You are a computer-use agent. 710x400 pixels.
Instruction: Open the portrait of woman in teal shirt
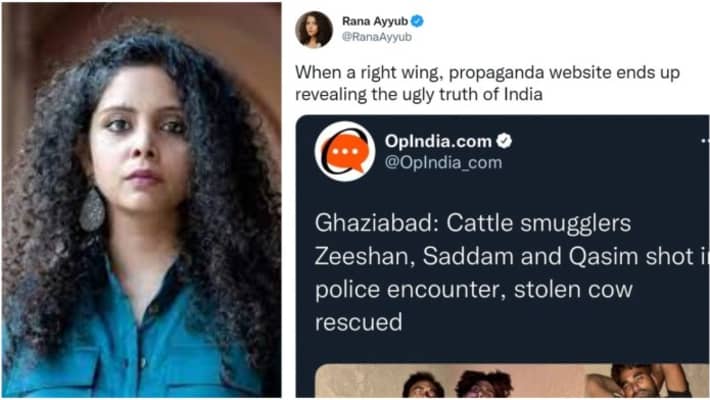142,200
